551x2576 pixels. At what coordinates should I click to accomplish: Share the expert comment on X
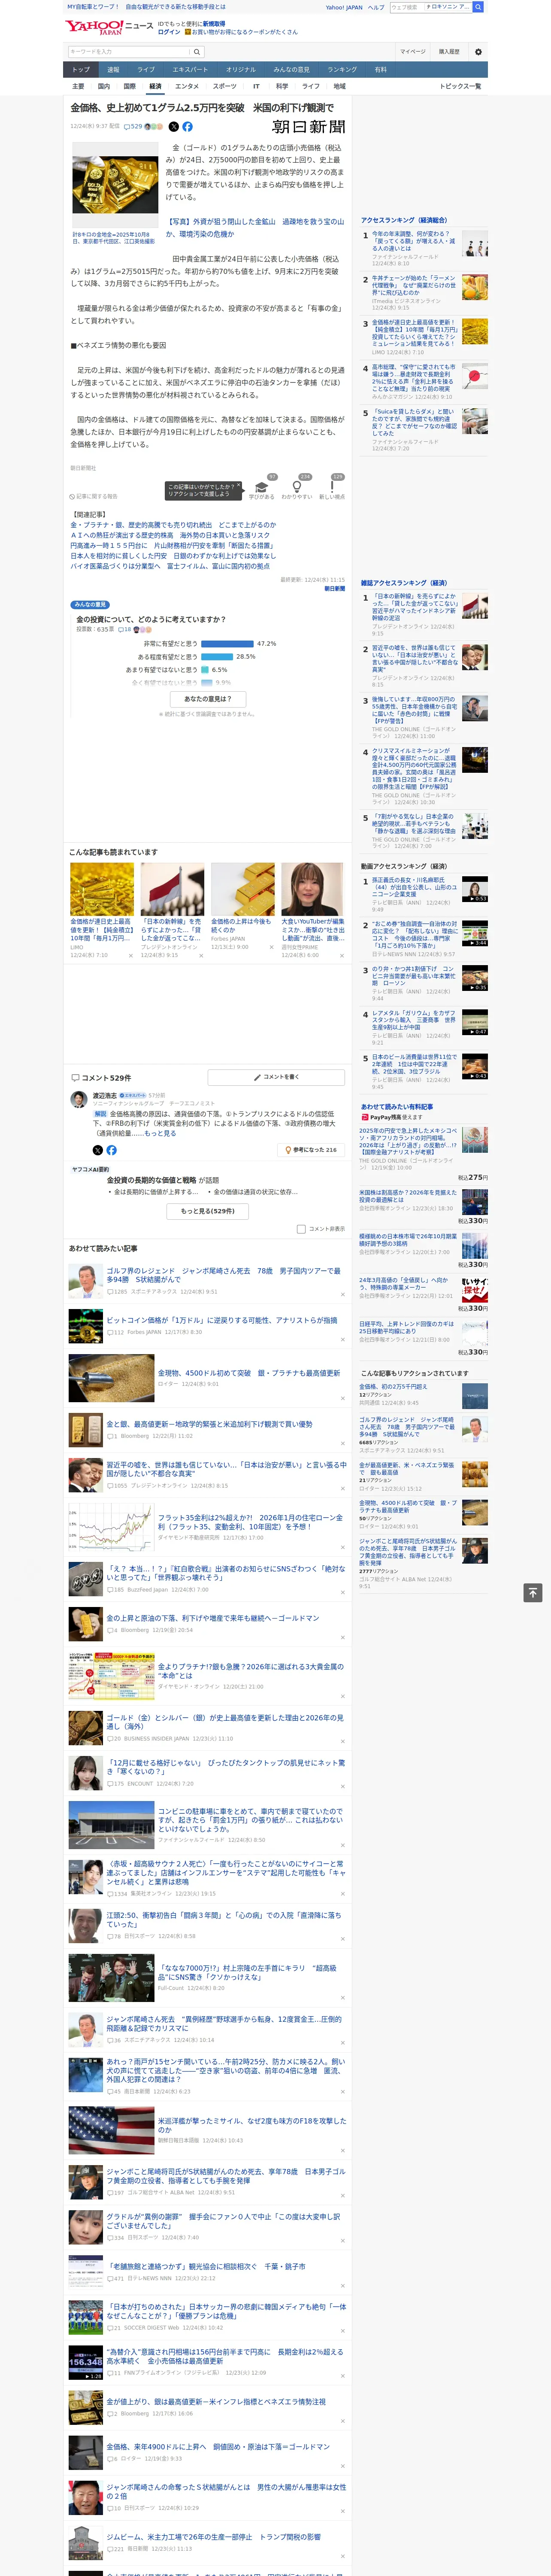pos(98,1150)
